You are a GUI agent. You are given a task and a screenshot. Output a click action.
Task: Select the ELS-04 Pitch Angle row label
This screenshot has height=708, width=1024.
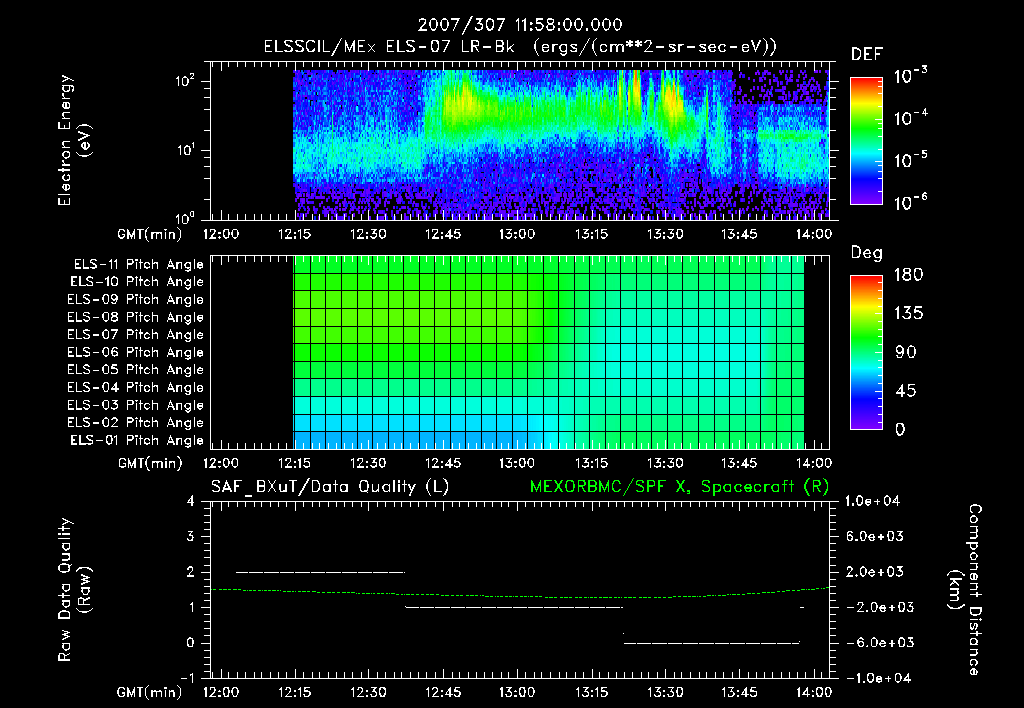136,387
